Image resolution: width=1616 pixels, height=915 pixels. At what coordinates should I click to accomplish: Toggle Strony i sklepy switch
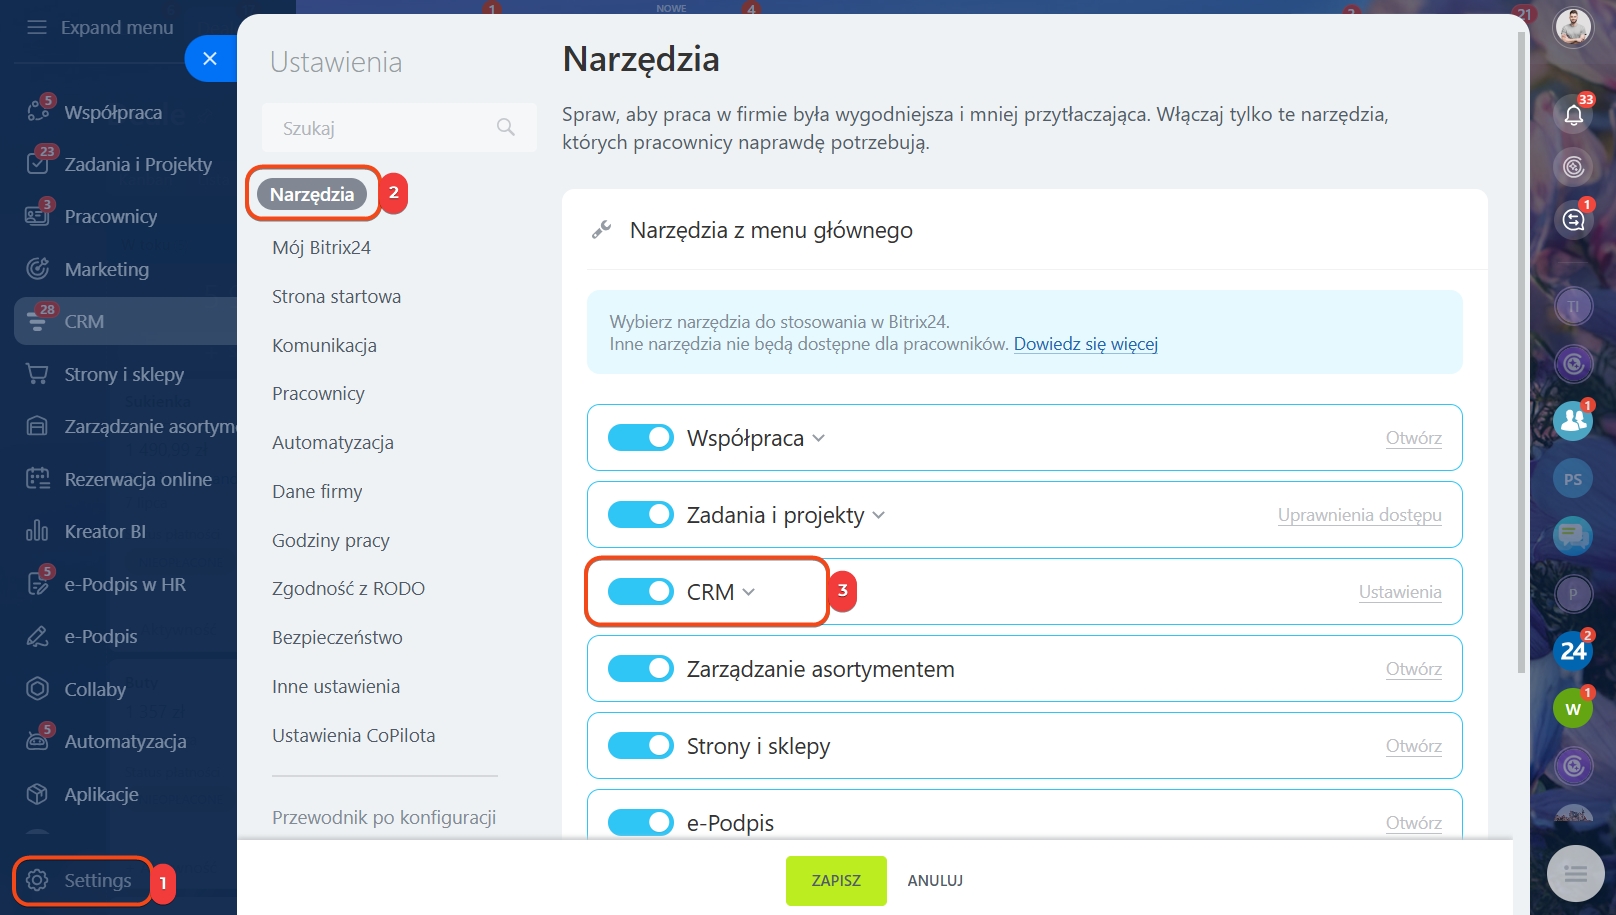pyautogui.click(x=641, y=746)
